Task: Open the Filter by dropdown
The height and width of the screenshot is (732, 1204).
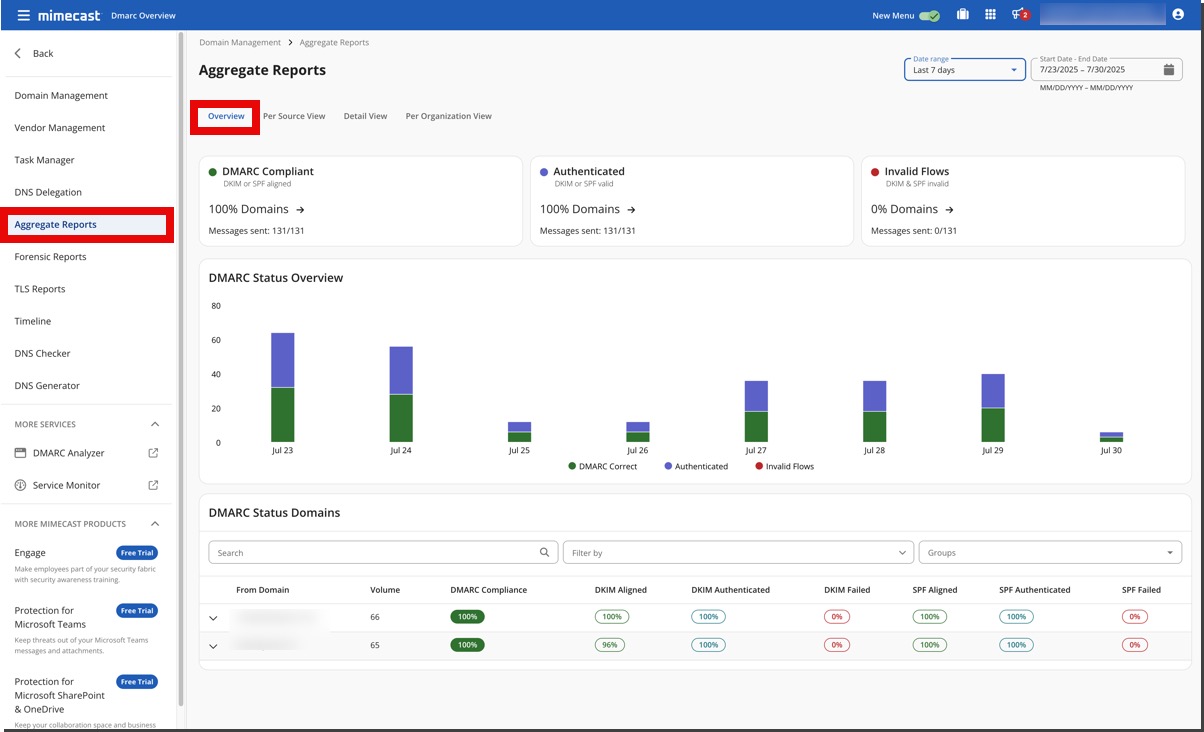Action: point(739,552)
